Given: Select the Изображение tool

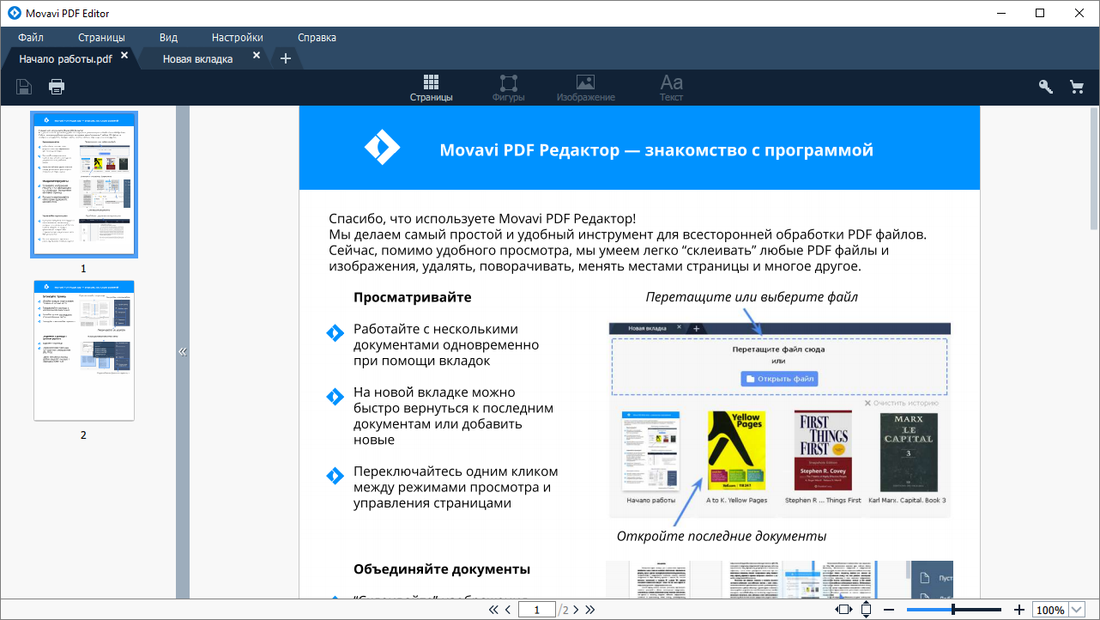Looking at the screenshot, I should [x=586, y=88].
